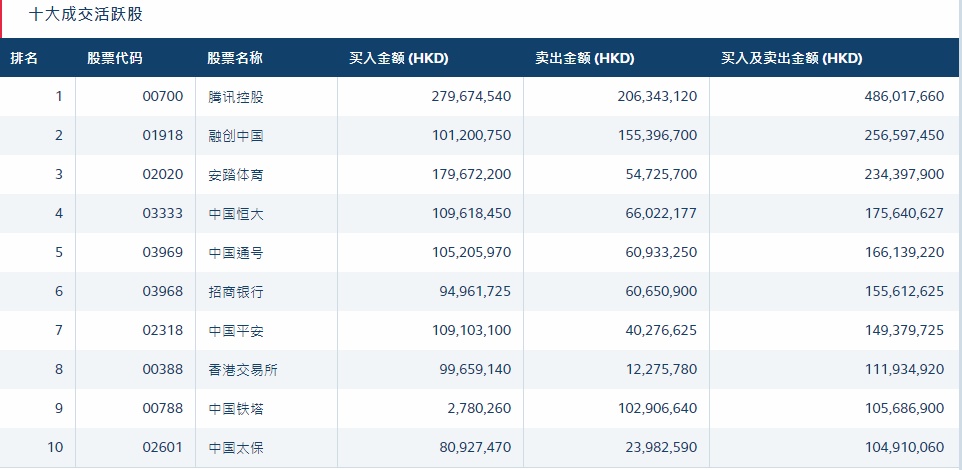Viewport: 962px width, 470px height.
Task: Select stock code 02601
Action: 163,447
